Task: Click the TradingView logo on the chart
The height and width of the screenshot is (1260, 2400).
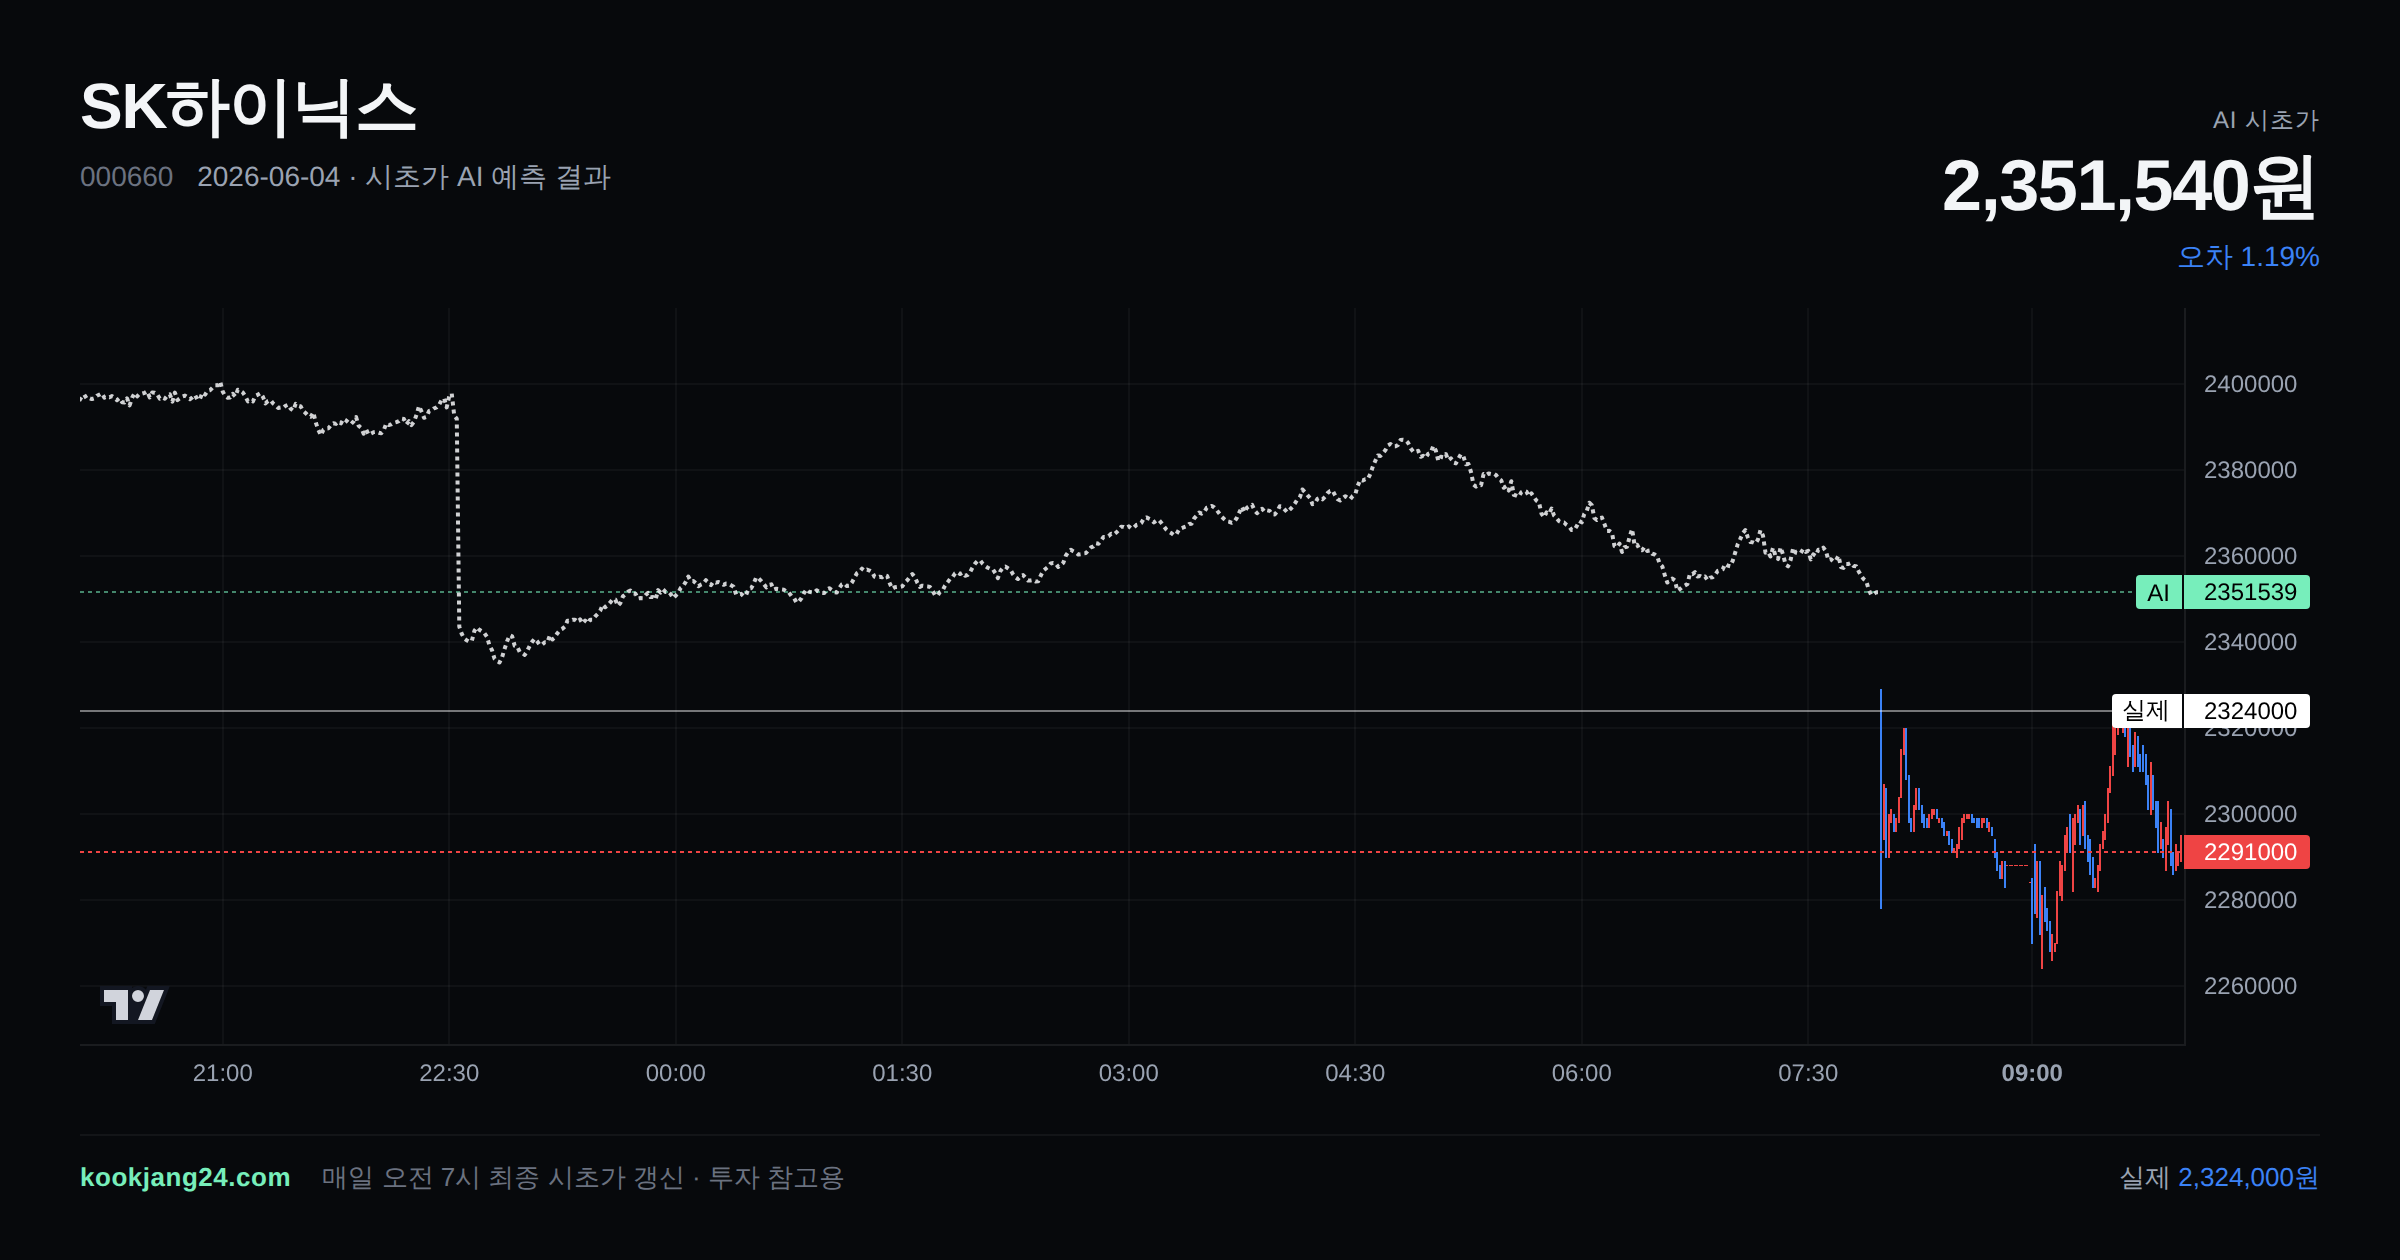Action: pyautogui.click(x=134, y=1005)
